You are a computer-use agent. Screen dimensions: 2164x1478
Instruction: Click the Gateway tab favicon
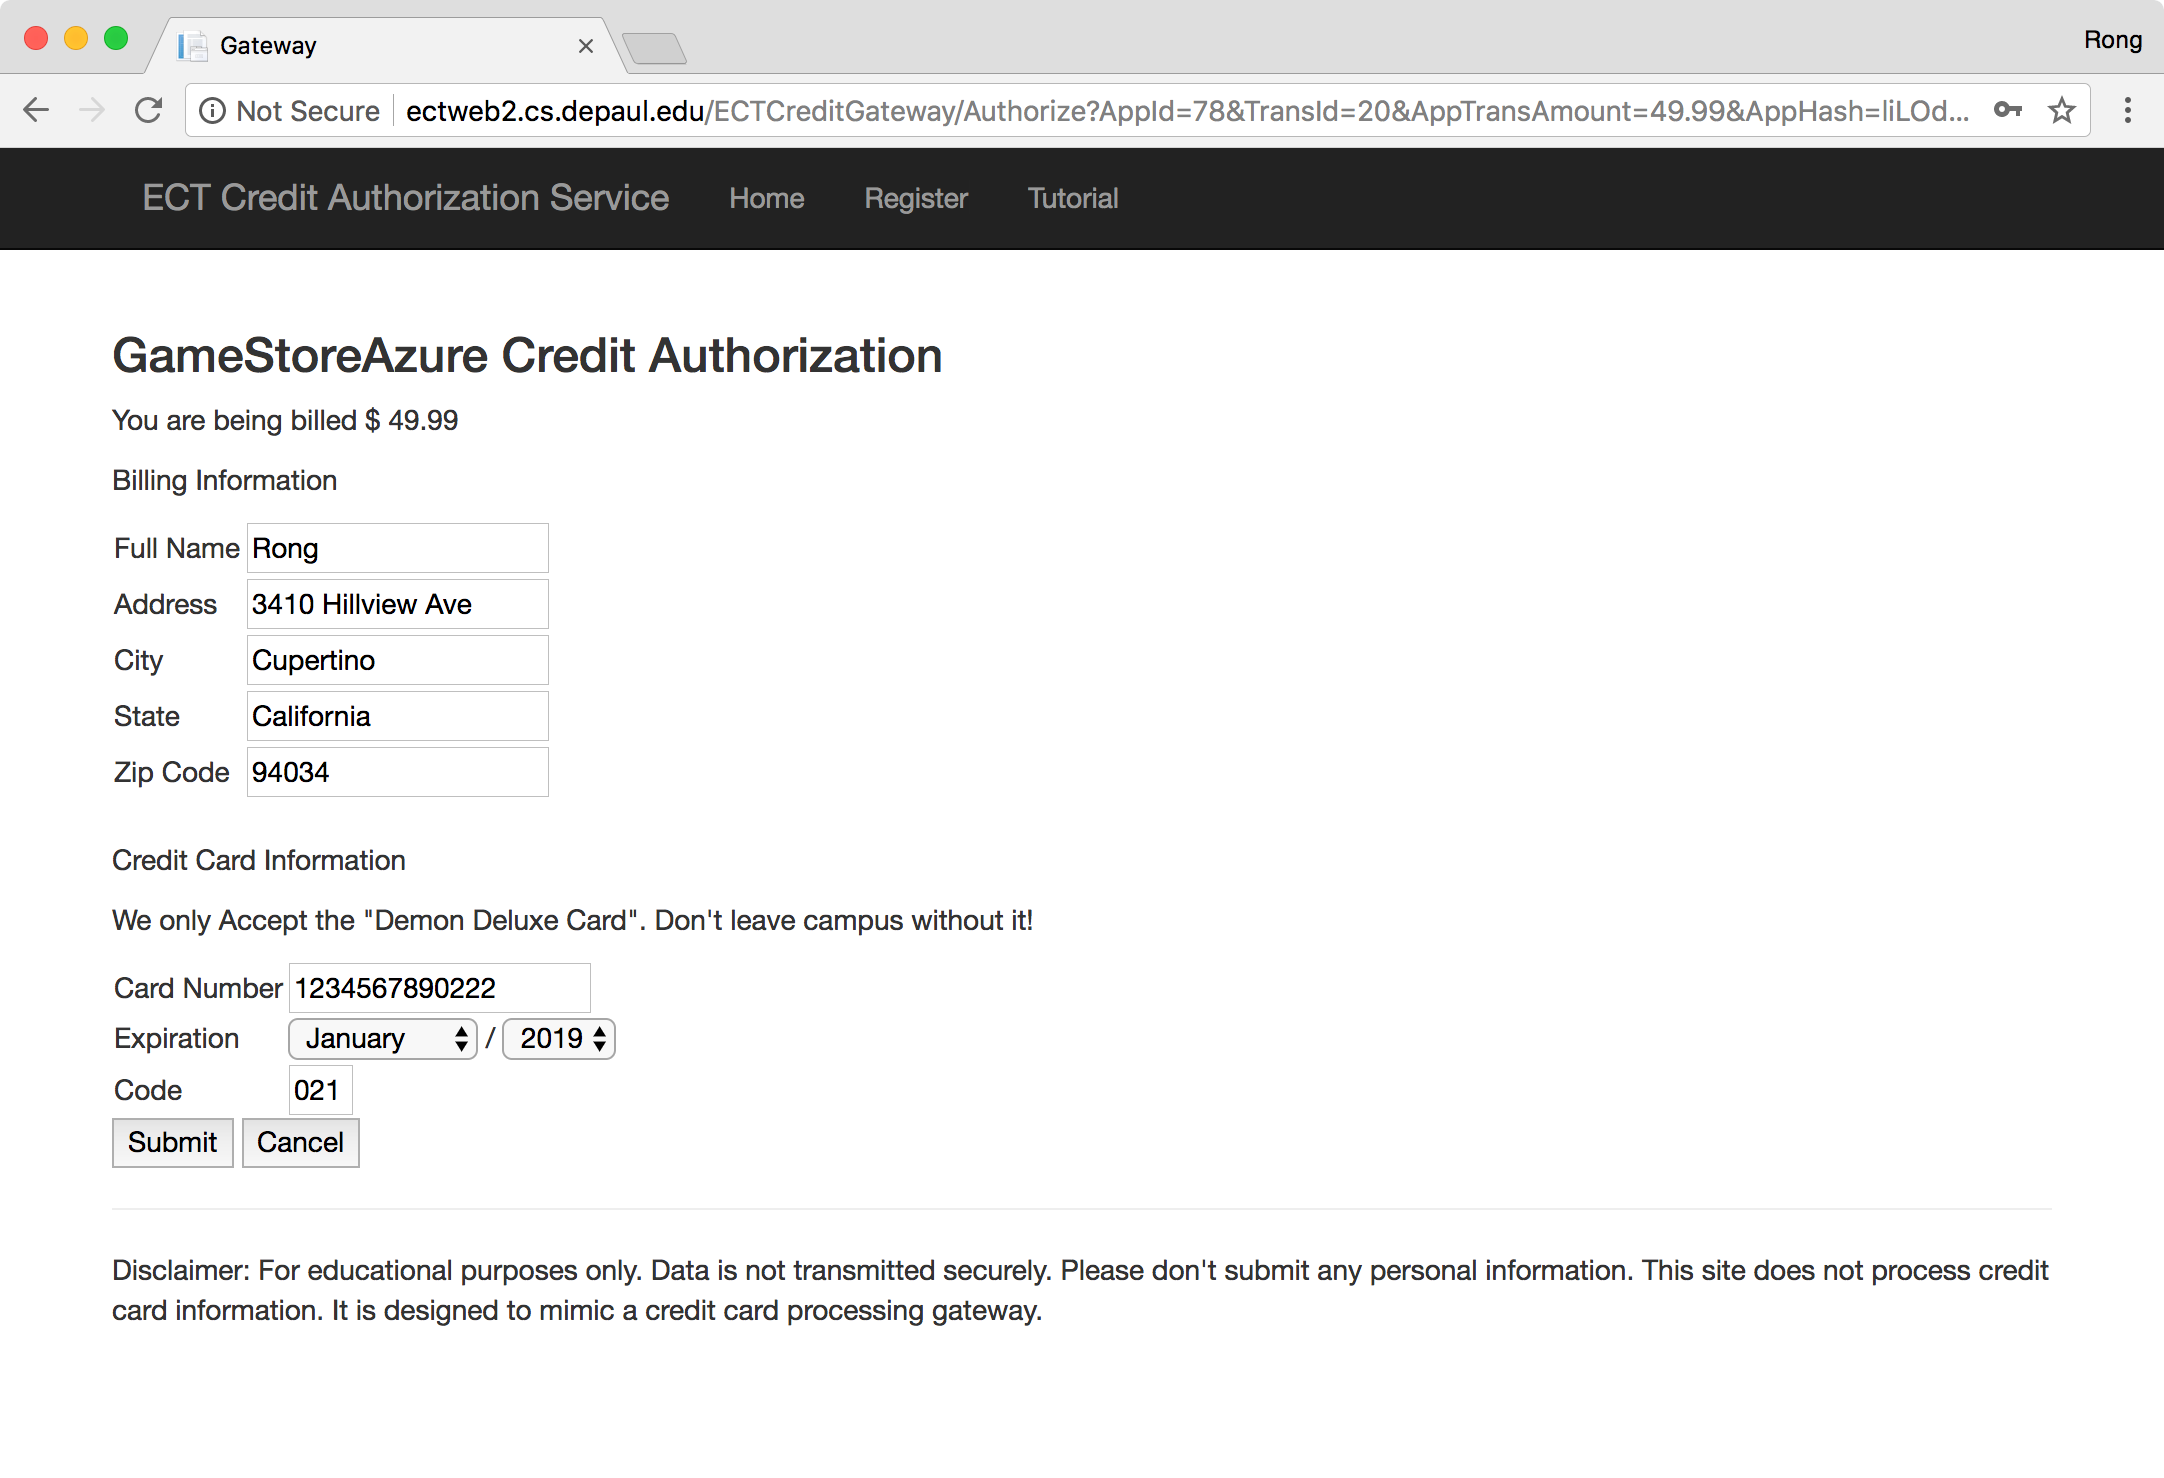click(192, 46)
